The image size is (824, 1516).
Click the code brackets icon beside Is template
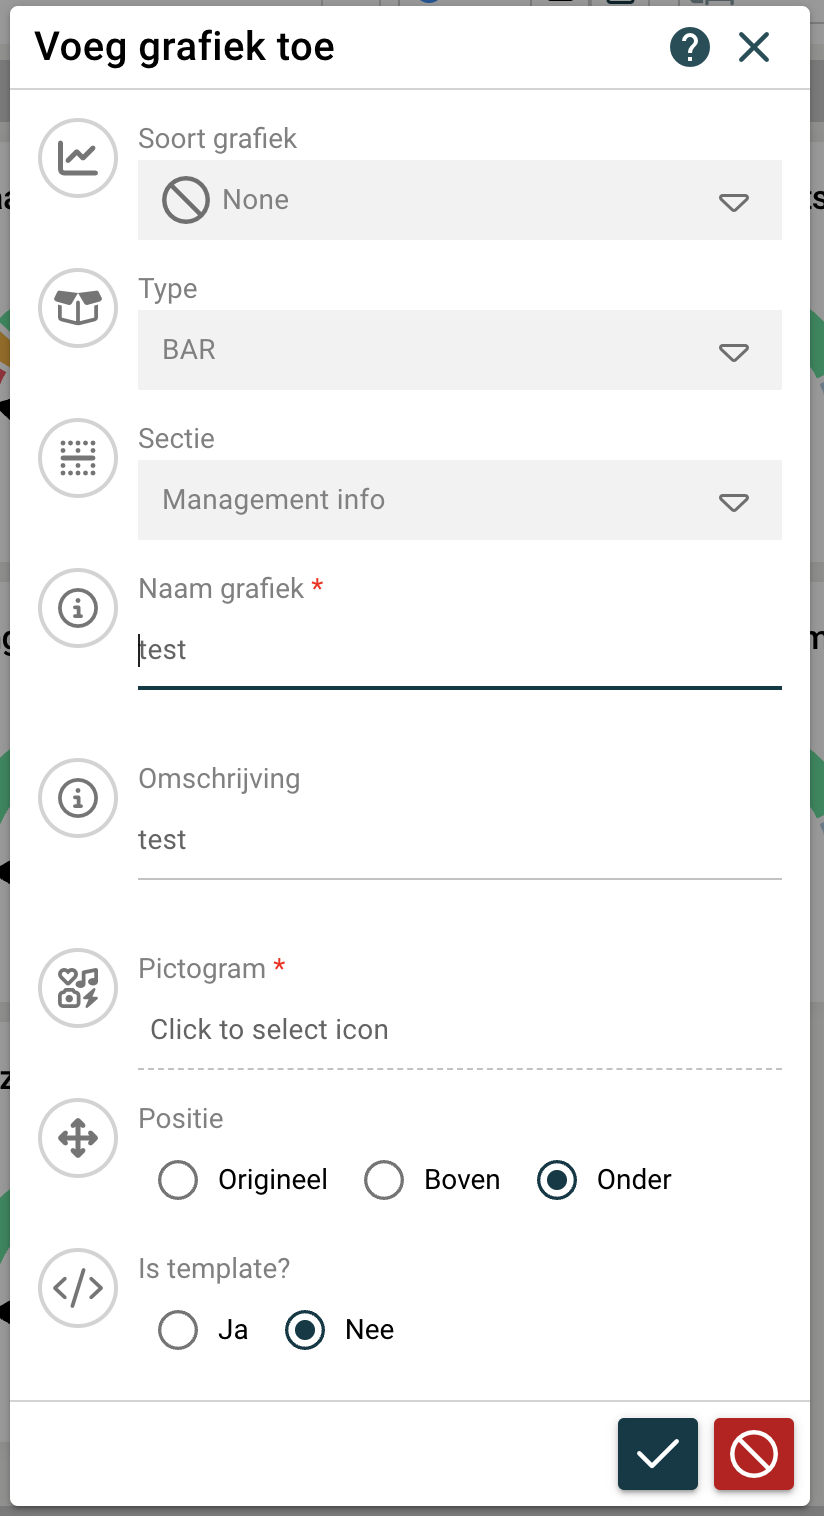78,1288
